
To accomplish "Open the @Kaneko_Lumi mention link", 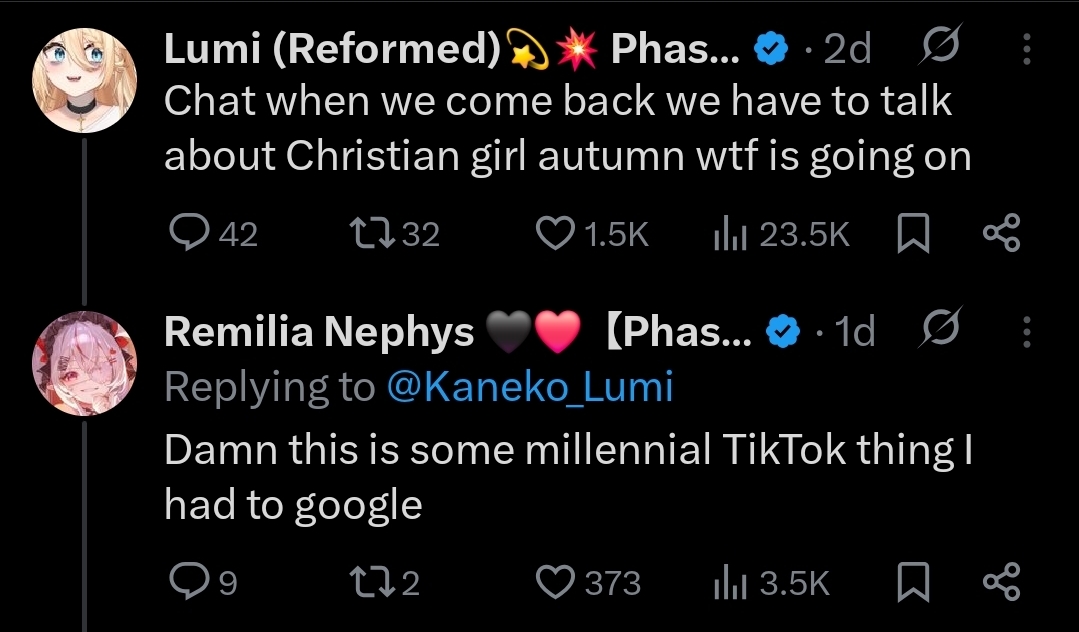I will pyautogui.click(x=529, y=387).
